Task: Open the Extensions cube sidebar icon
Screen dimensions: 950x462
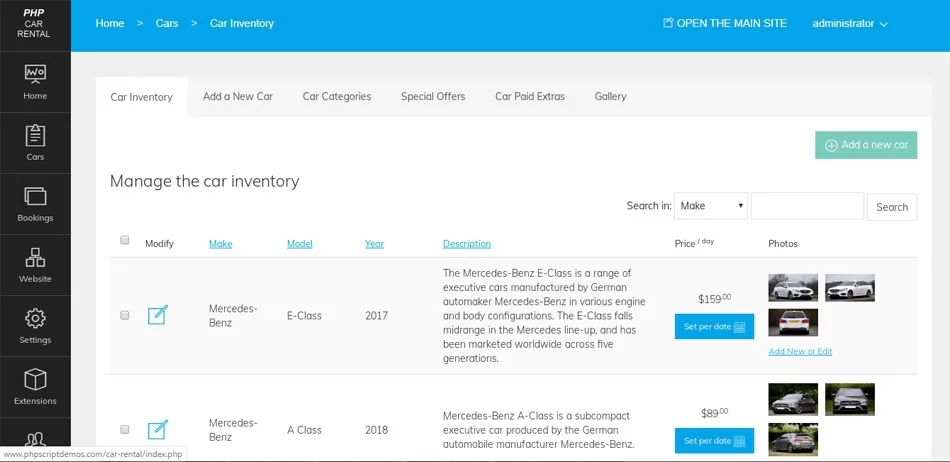Action: [35, 388]
